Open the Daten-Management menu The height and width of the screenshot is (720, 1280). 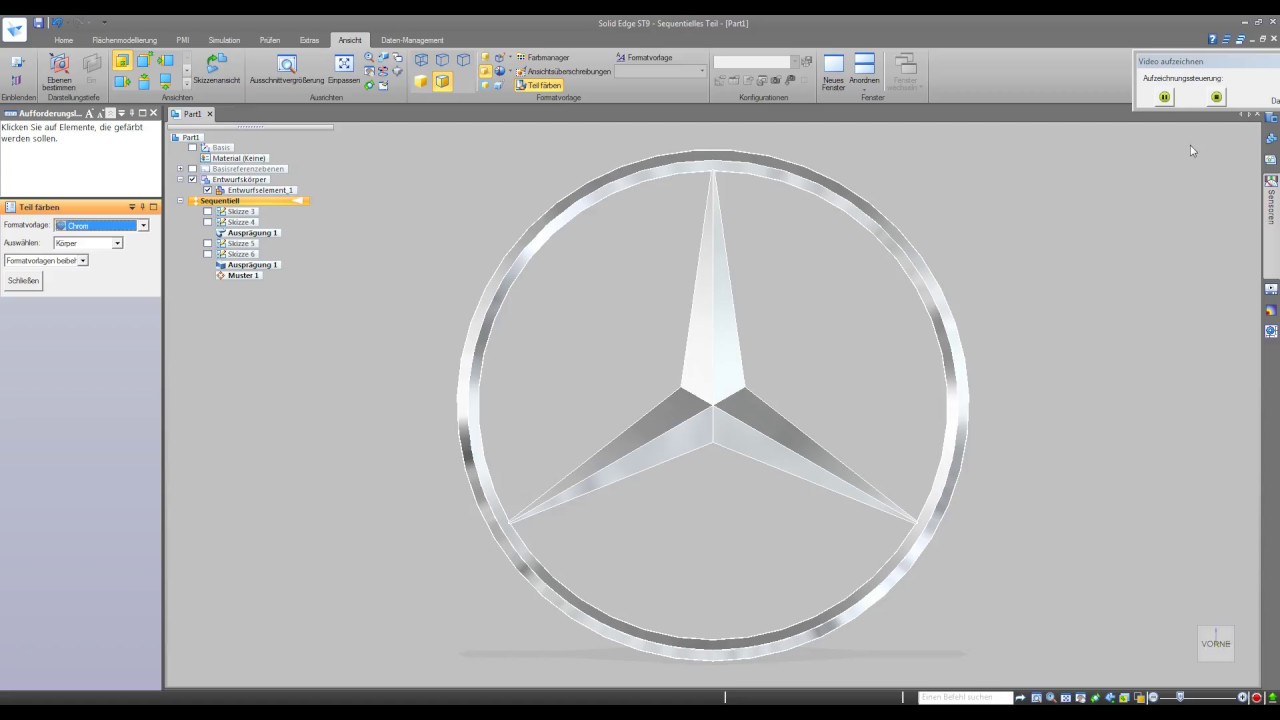point(412,40)
